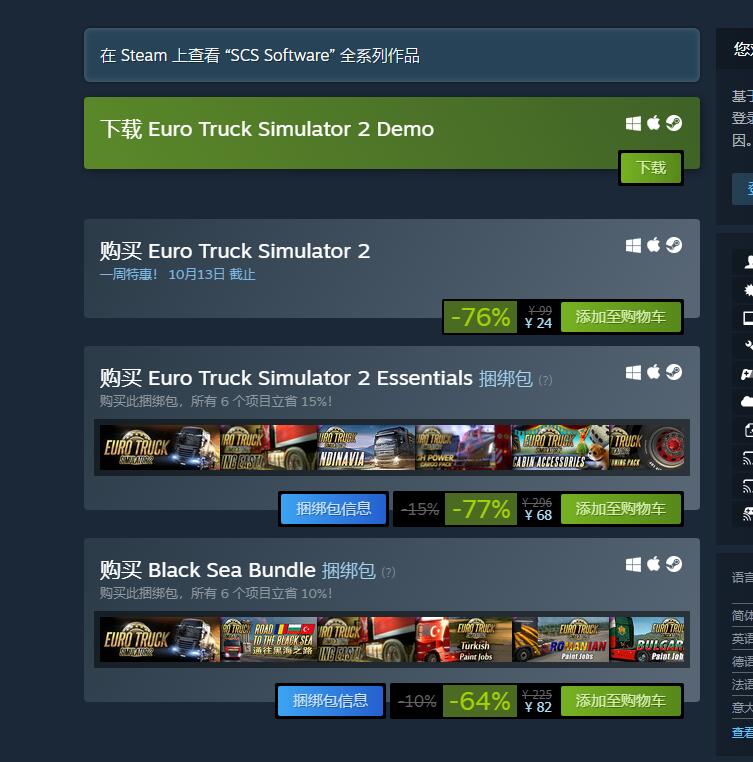Add Euro Truck Simulator 2 at ¥24 to cart
753x762 pixels.
point(621,317)
